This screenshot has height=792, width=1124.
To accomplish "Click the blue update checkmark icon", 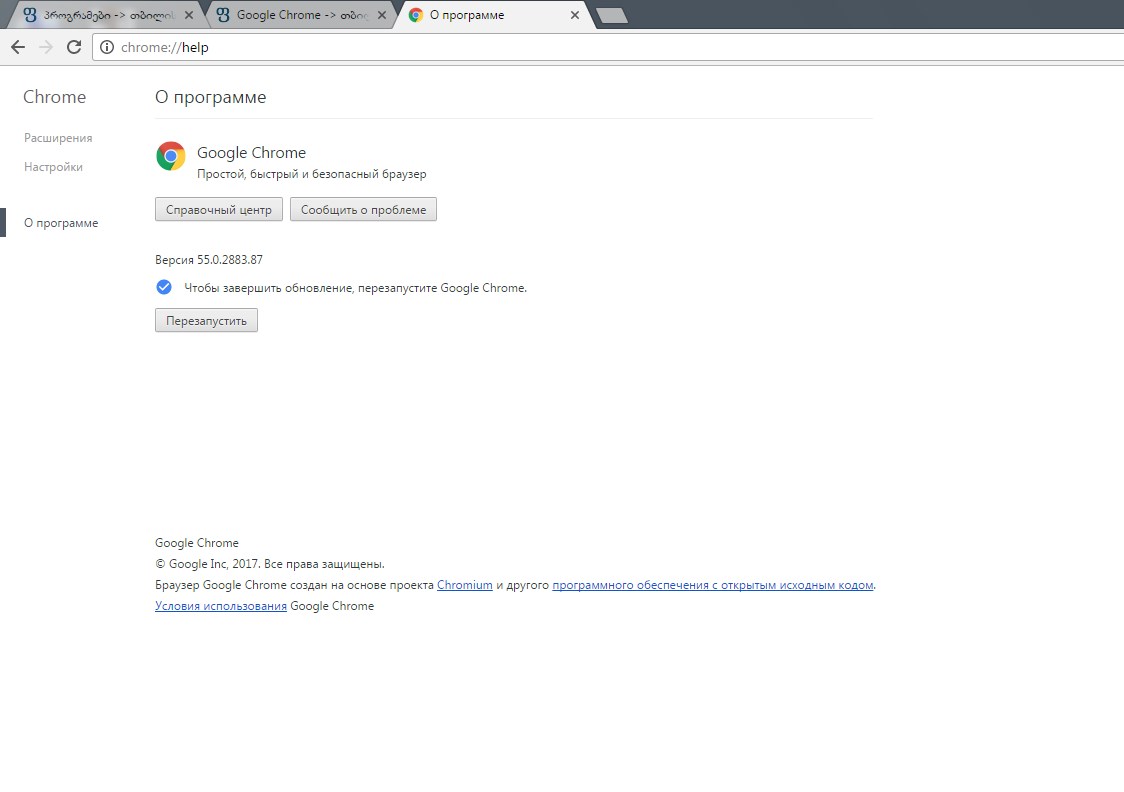I will (163, 287).
